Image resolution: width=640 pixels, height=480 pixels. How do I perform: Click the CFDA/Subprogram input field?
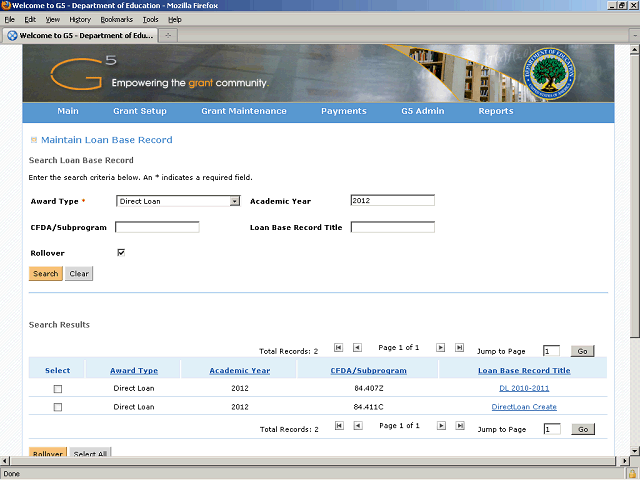pos(157,227)
